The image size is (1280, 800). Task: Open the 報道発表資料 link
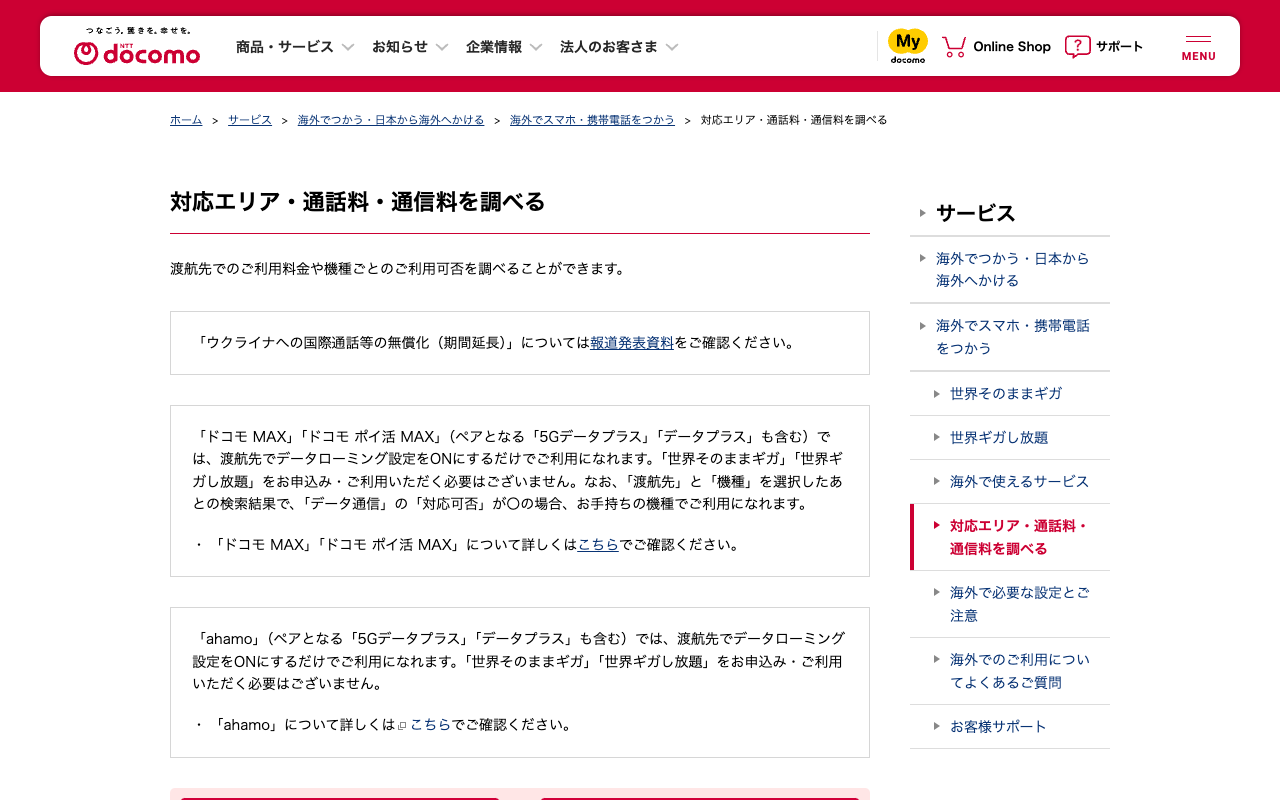coord(632,343)
